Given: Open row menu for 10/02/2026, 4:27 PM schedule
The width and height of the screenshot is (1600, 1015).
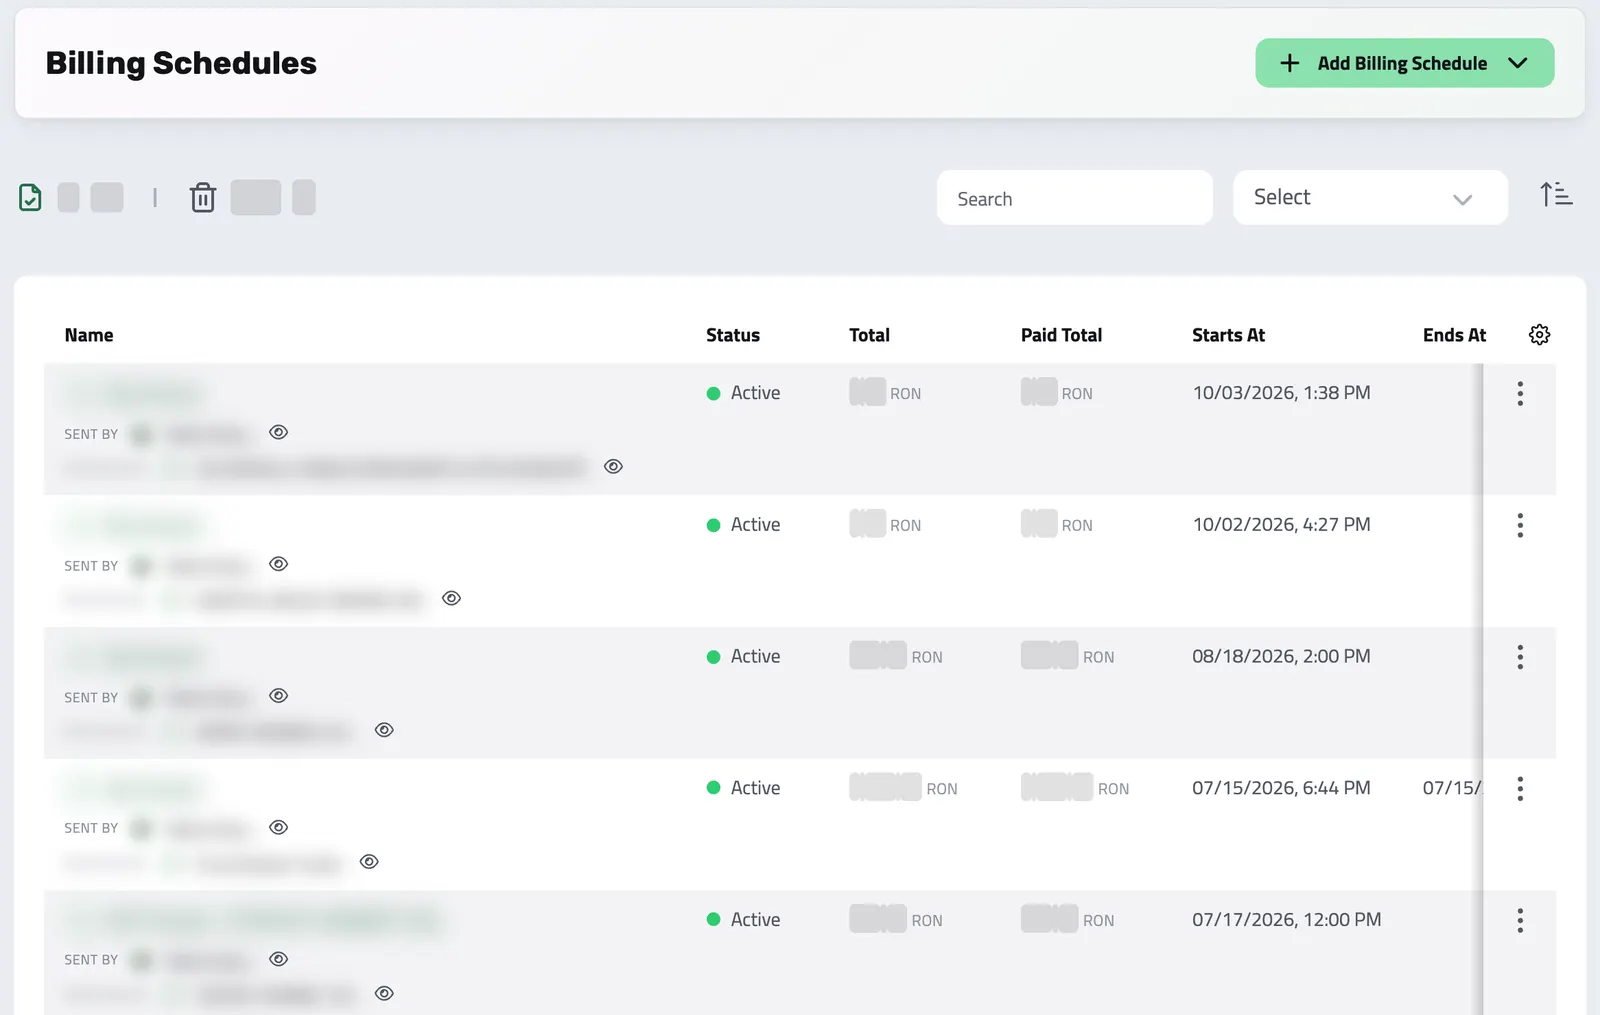Looking at the screenshot, I should pos(1520,525).
